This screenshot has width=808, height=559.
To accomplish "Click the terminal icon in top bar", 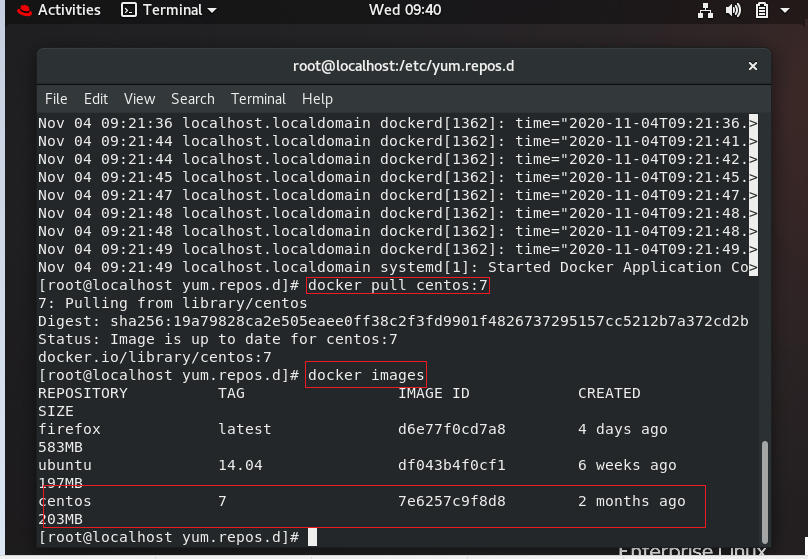I will pos(129,10).
